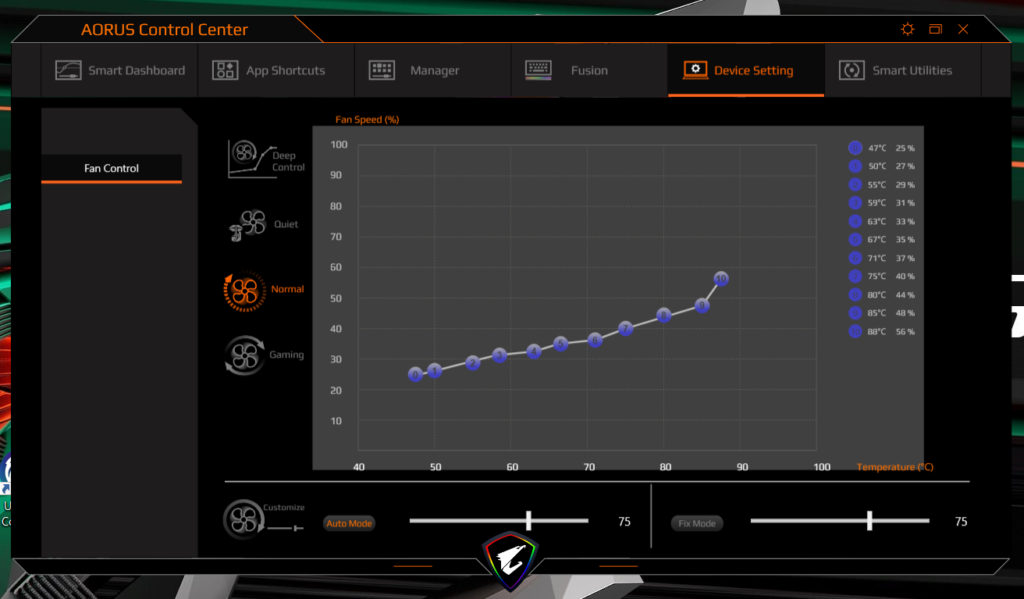Enable Fix Mode
Viewport: 1024px width, 599px height.
[697, 523]
